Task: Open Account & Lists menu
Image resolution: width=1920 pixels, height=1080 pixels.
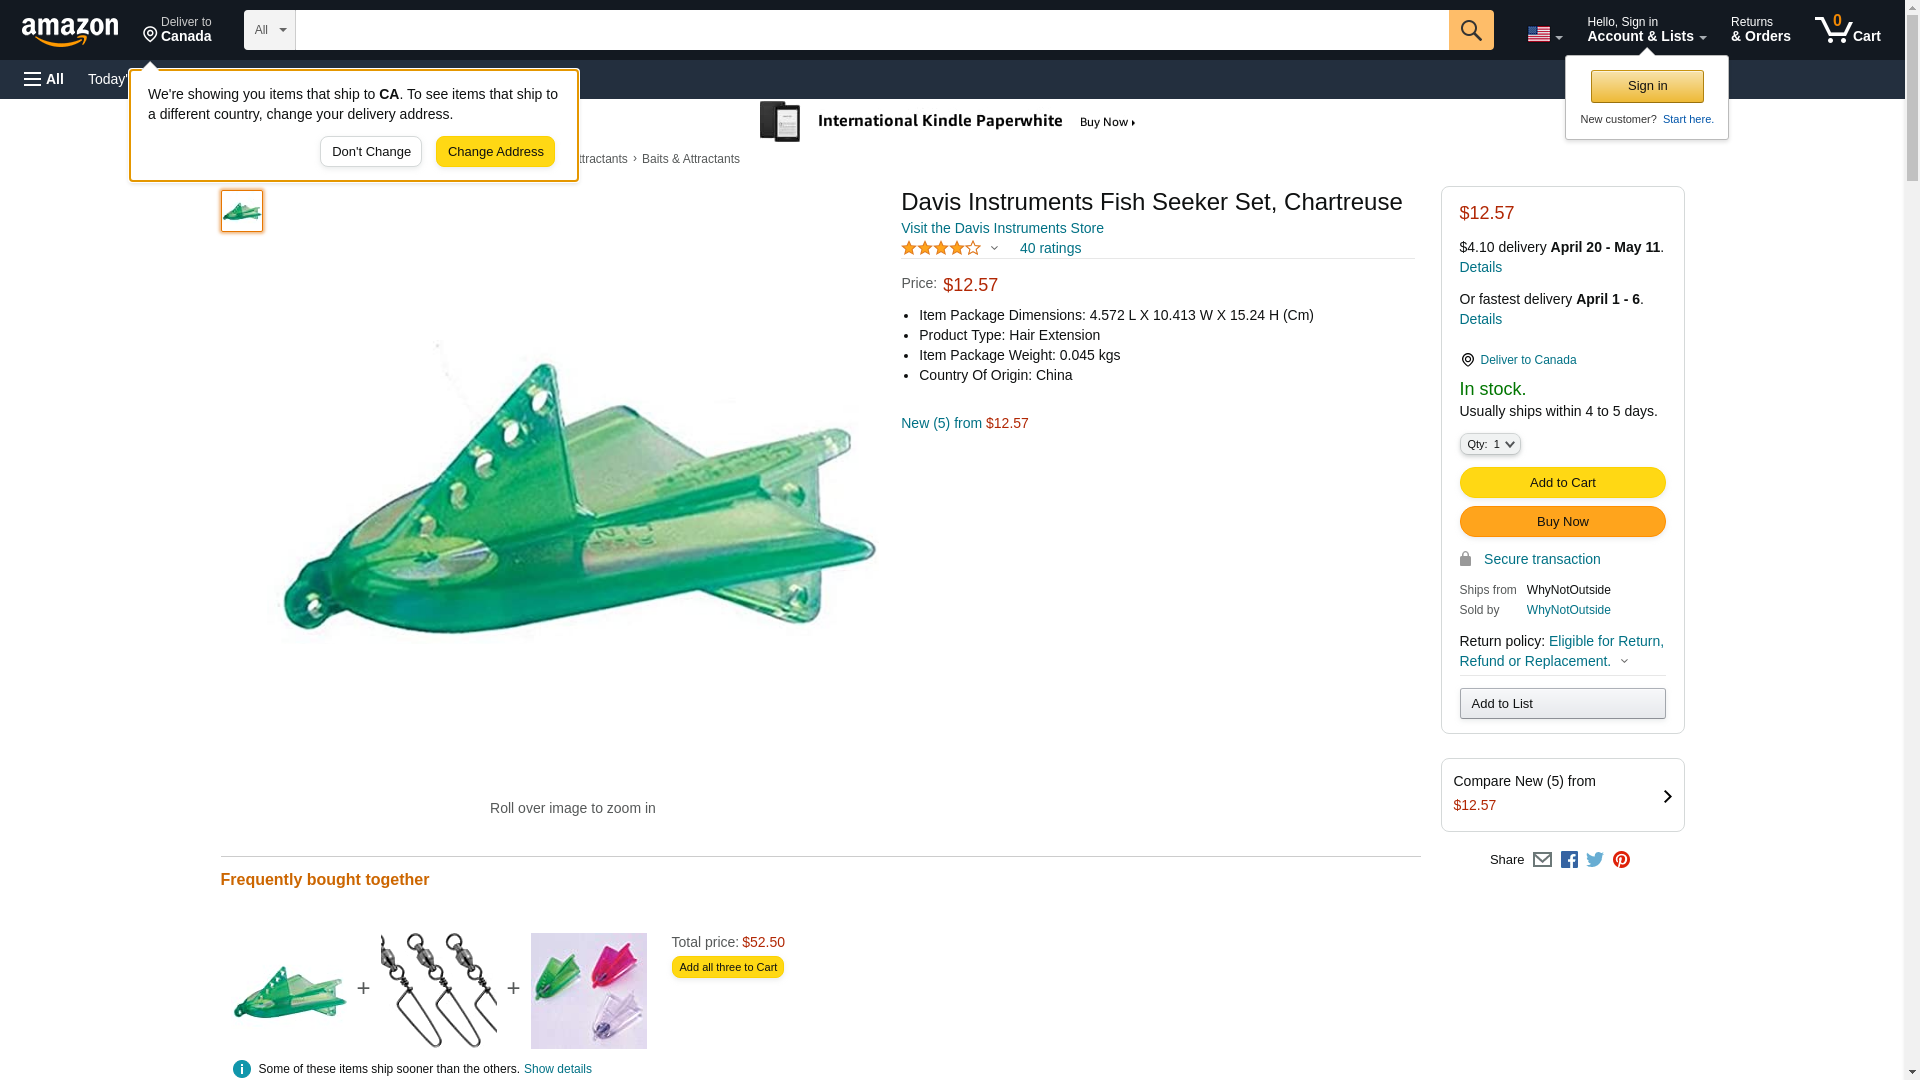Action: [x=1646, y=30]
